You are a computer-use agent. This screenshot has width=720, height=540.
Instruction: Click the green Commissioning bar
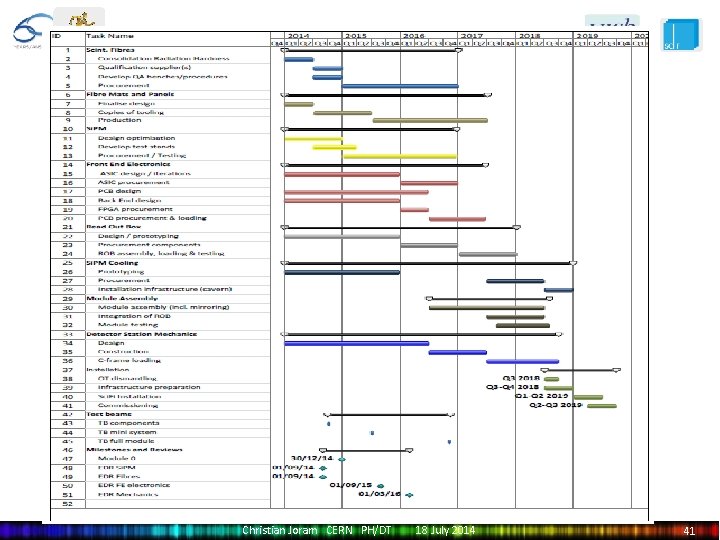[602, 406]
